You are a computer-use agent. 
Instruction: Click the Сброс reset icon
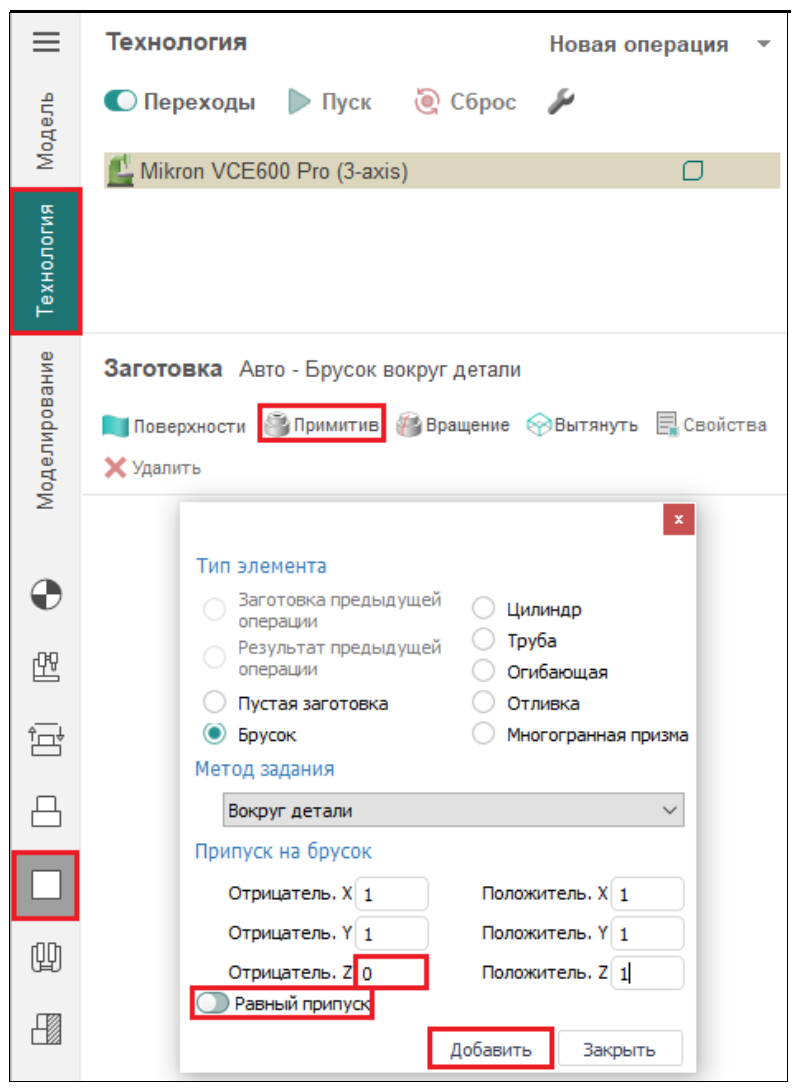pos(428,102)
